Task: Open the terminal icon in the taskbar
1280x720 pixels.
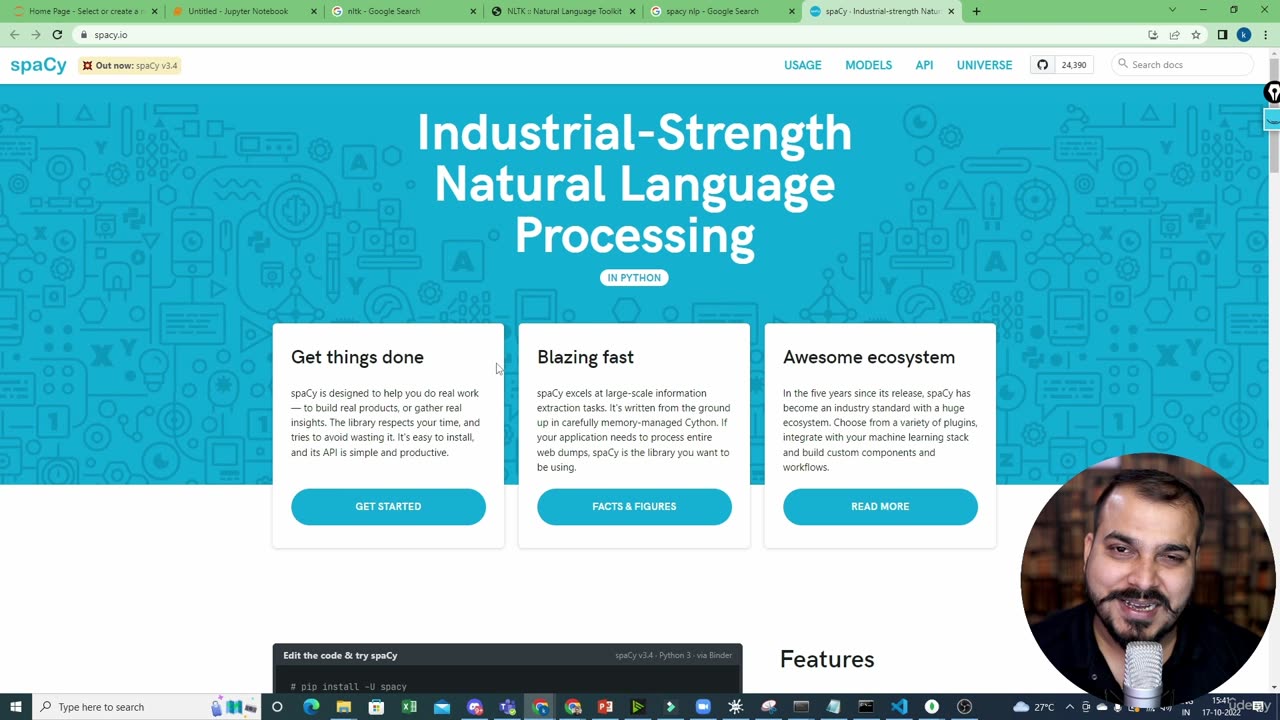Action: [x=866, y=707]
